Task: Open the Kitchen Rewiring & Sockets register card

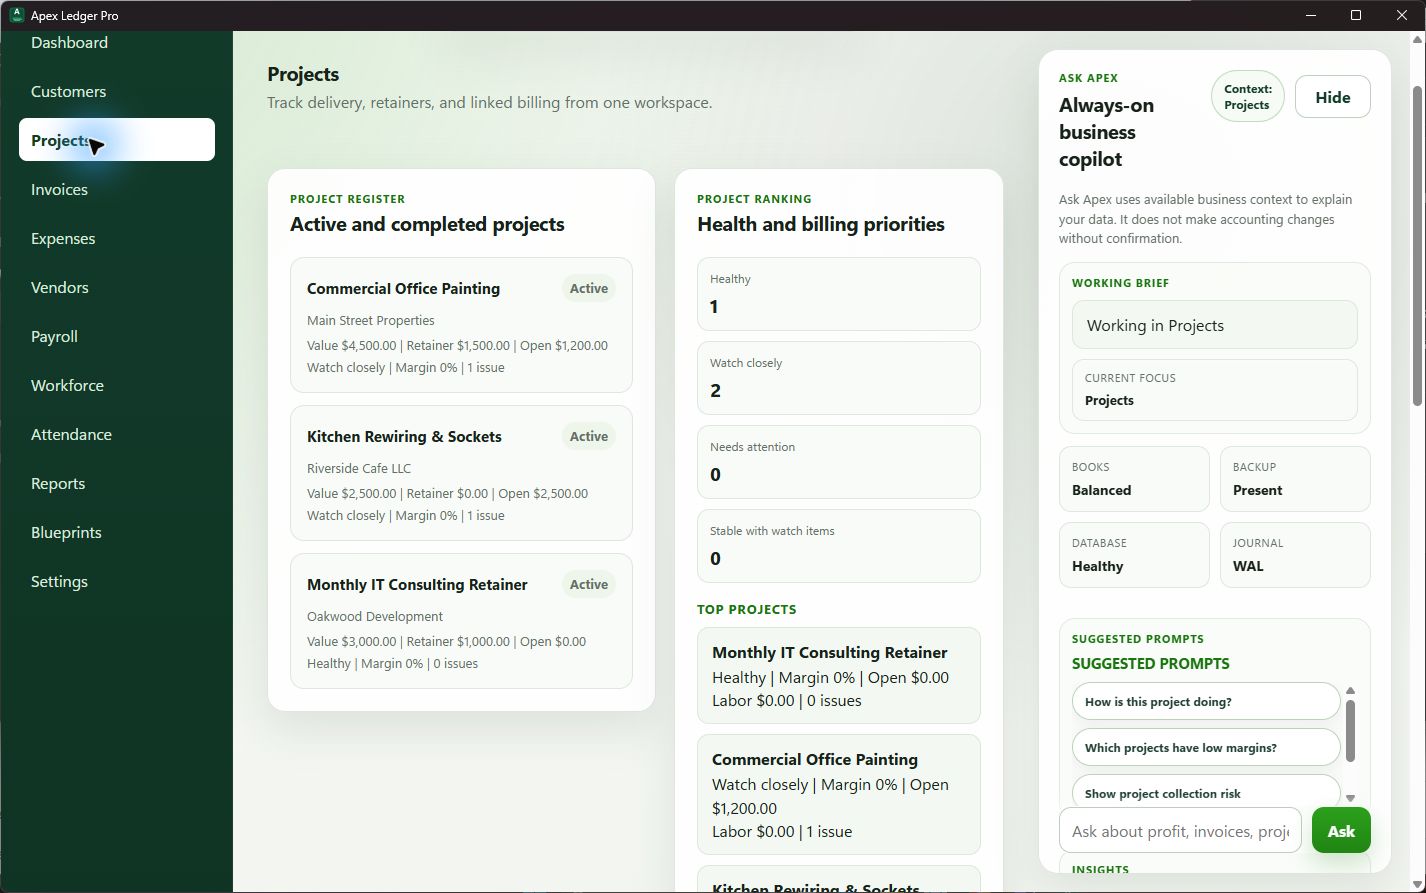Action: 461,473
